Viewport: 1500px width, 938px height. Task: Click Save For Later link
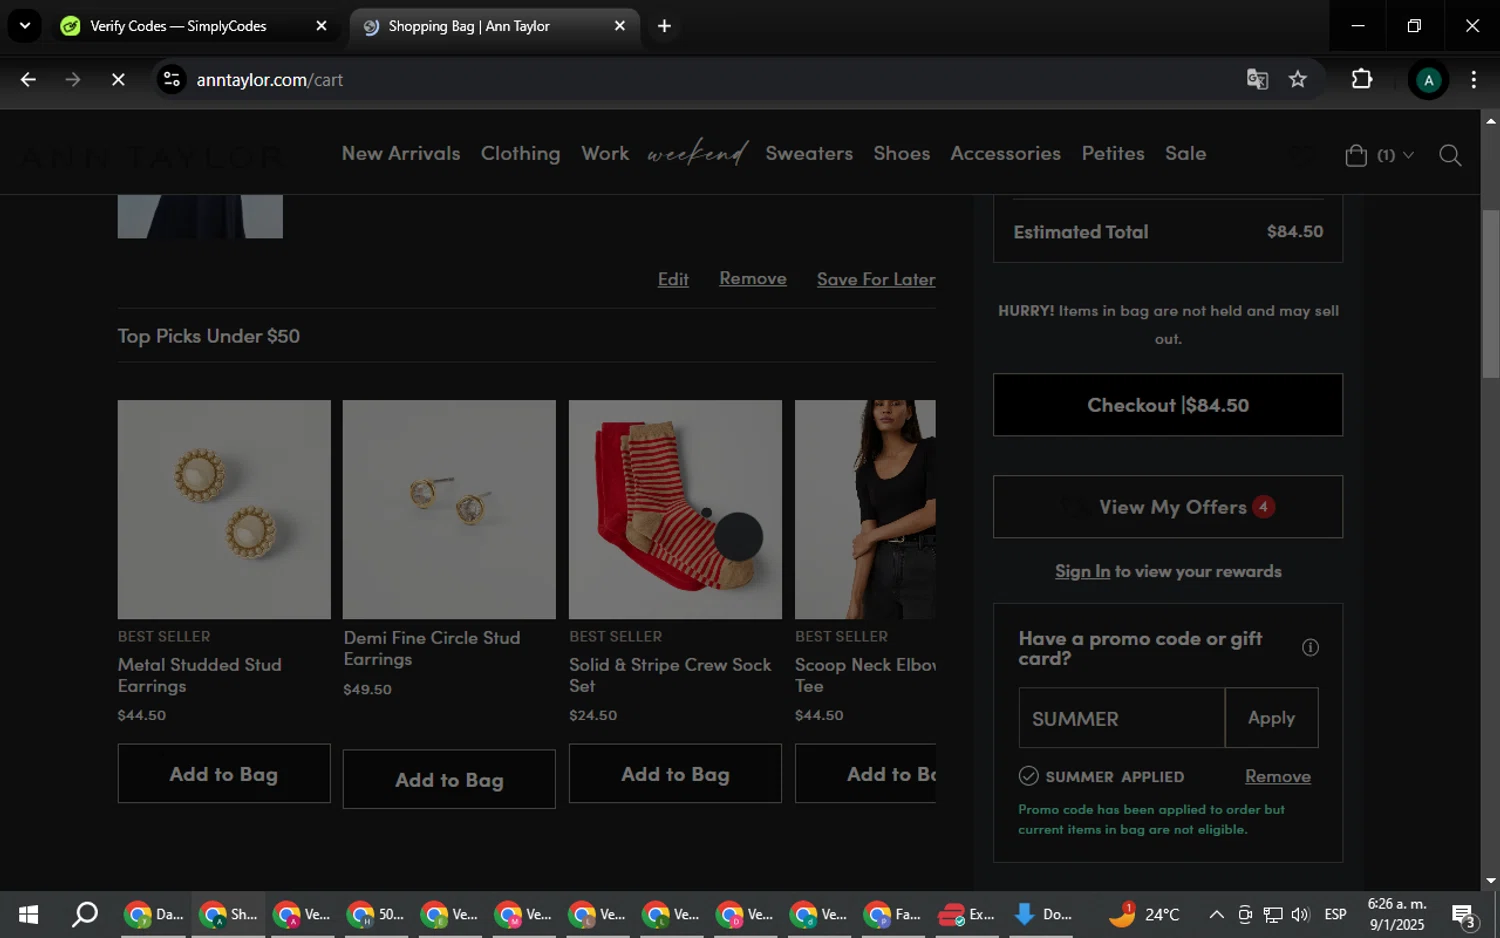coord(876,279)
